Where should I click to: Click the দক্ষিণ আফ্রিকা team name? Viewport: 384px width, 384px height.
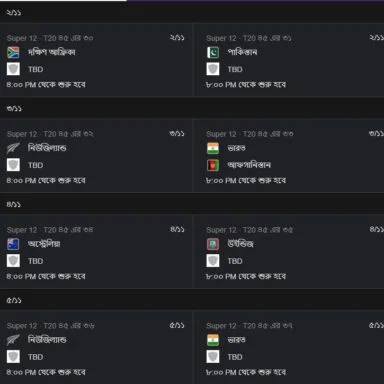click(51, 52)
